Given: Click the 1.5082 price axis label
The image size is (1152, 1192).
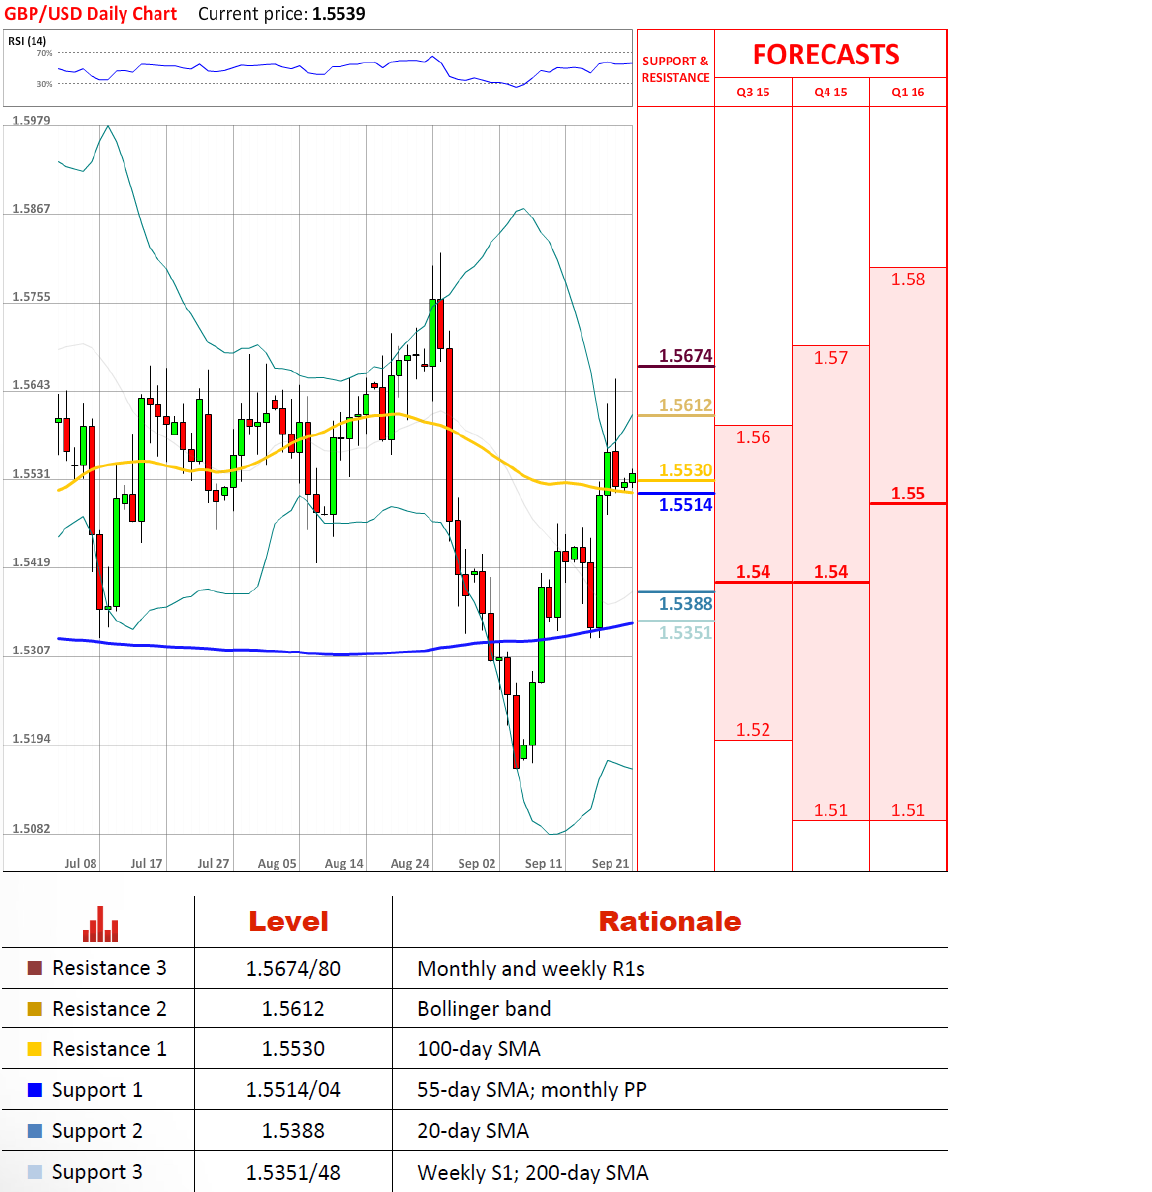Looking at the screenshot, I should [31, 828].
